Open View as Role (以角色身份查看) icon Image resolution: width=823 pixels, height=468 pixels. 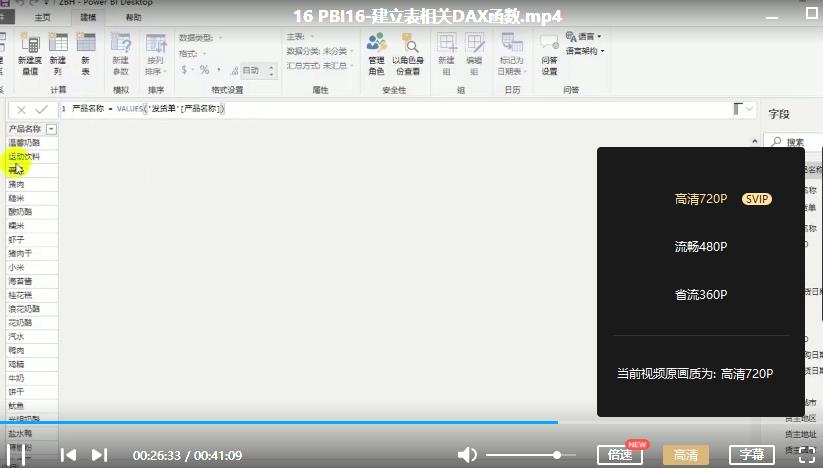coord(408,45)
